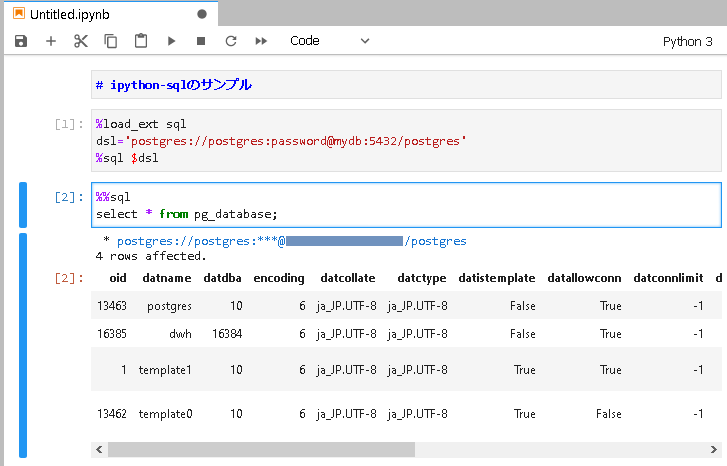Click the Untitled.ipynb notebook tab icon

coord(19,13)
